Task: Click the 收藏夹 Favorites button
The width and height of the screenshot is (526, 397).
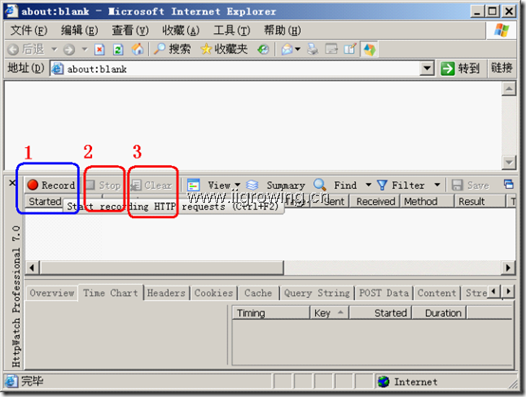Action: (x=224, y=49)
